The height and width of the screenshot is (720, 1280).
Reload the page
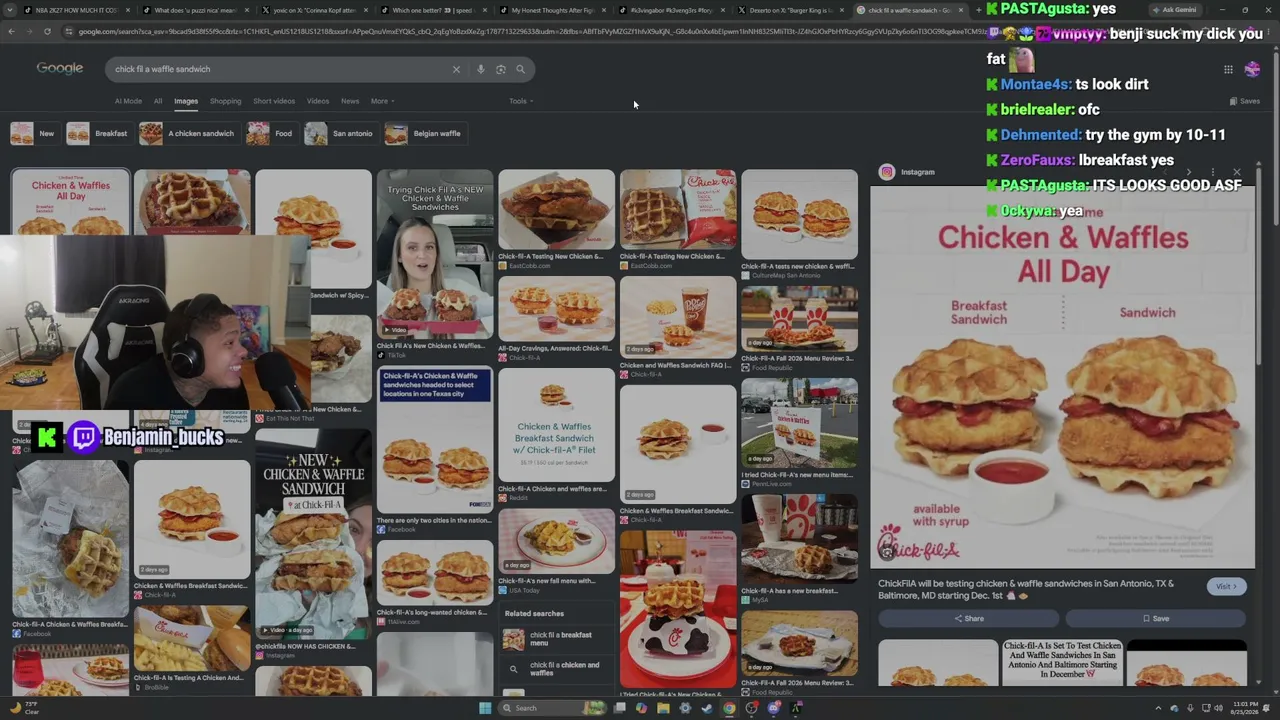click(x=47, y=31)
